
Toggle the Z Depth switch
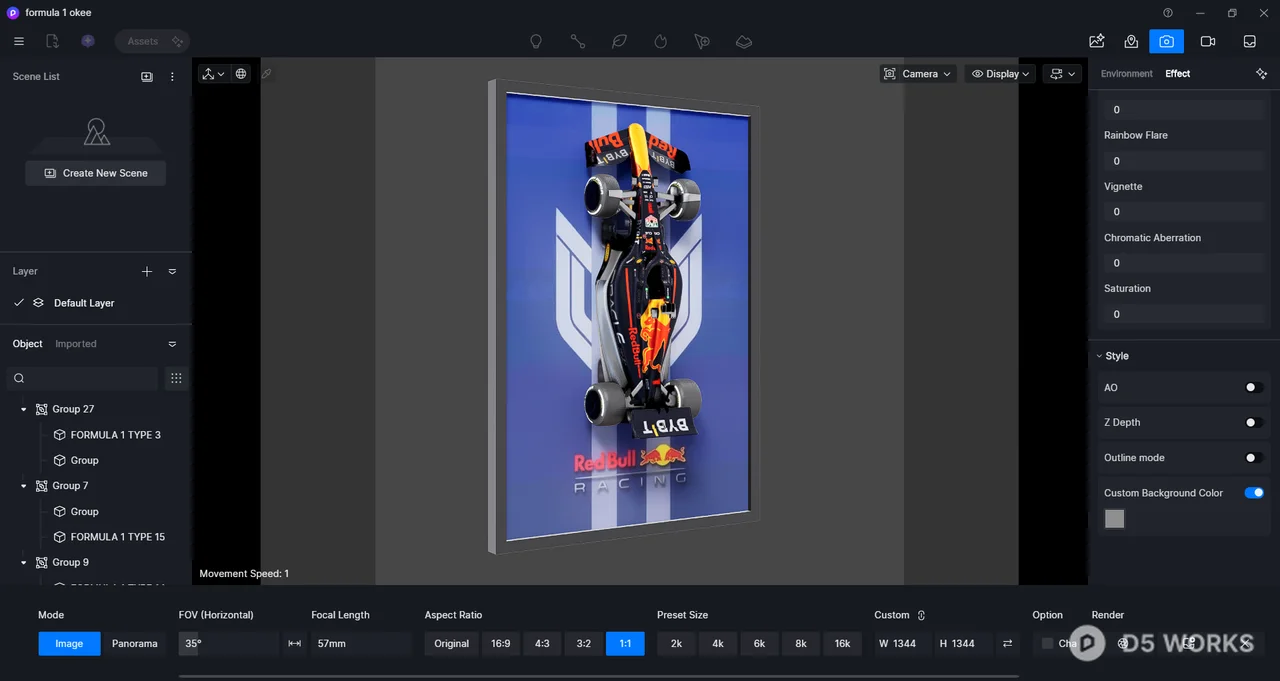pos(1253,423)
